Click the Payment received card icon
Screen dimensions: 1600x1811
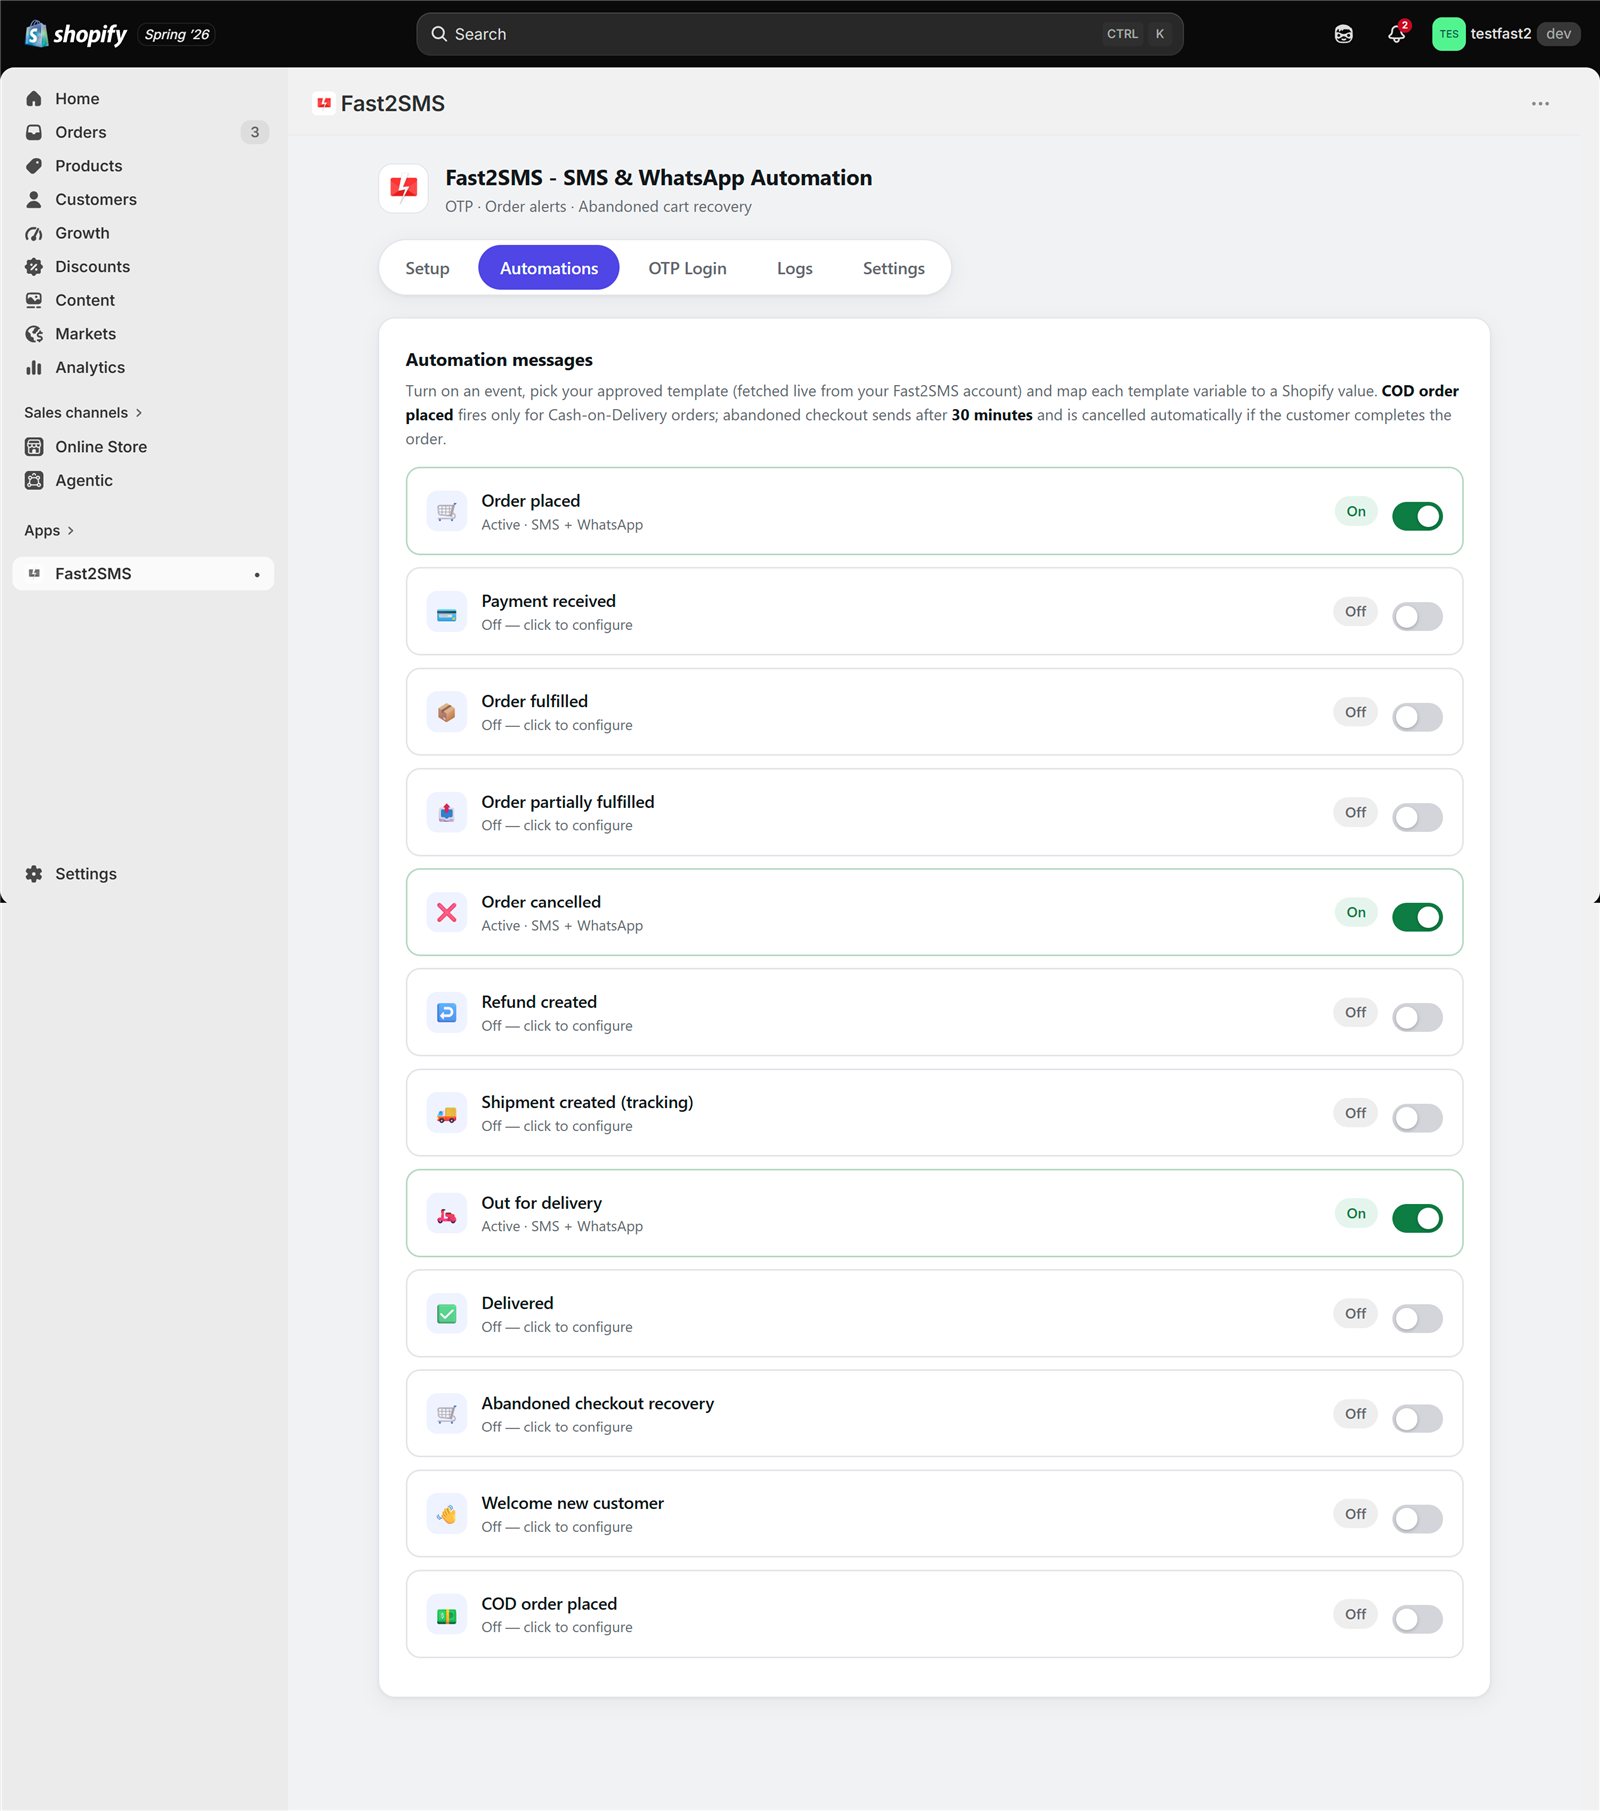[447, 612]
